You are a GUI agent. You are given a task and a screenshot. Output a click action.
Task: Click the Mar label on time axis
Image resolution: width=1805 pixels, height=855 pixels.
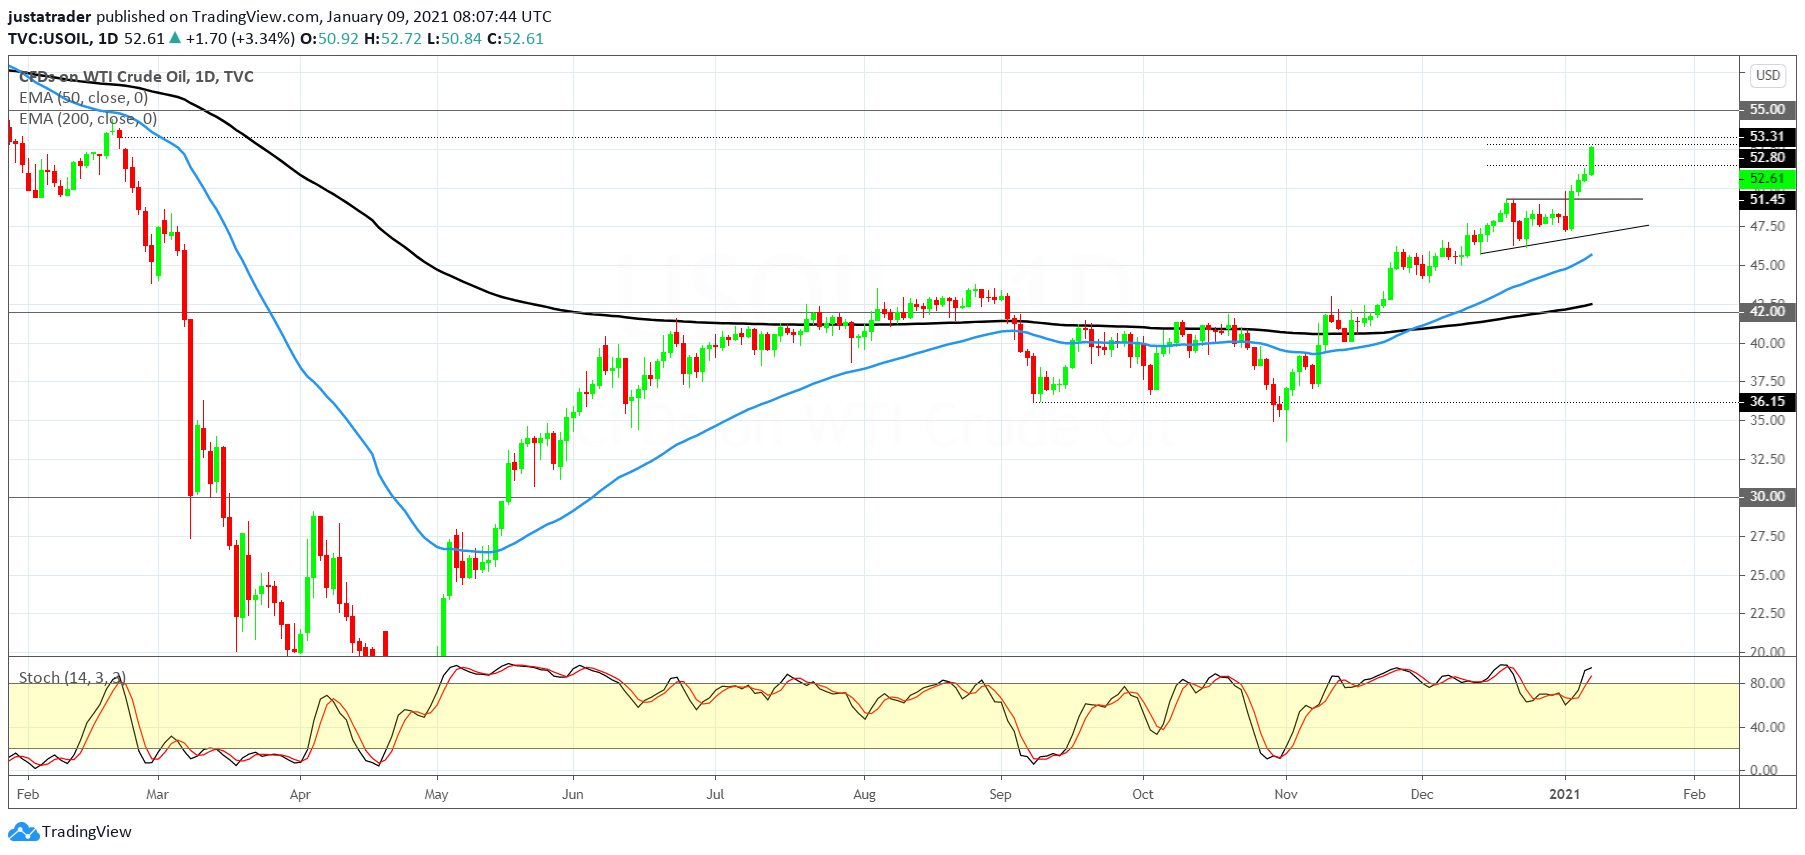coord(157,795)
